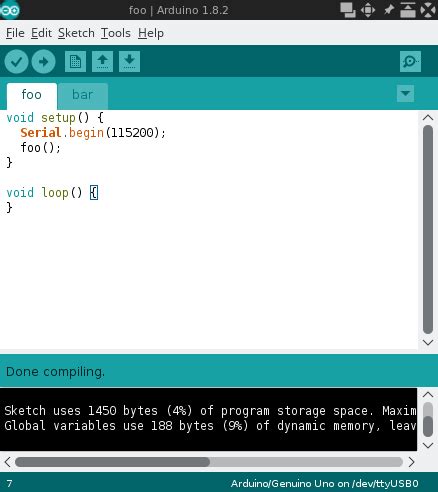The height and width of the screenshot is (492, 438).
Task: Save sketch using the down-arrow icon
Action: point(129,62)
